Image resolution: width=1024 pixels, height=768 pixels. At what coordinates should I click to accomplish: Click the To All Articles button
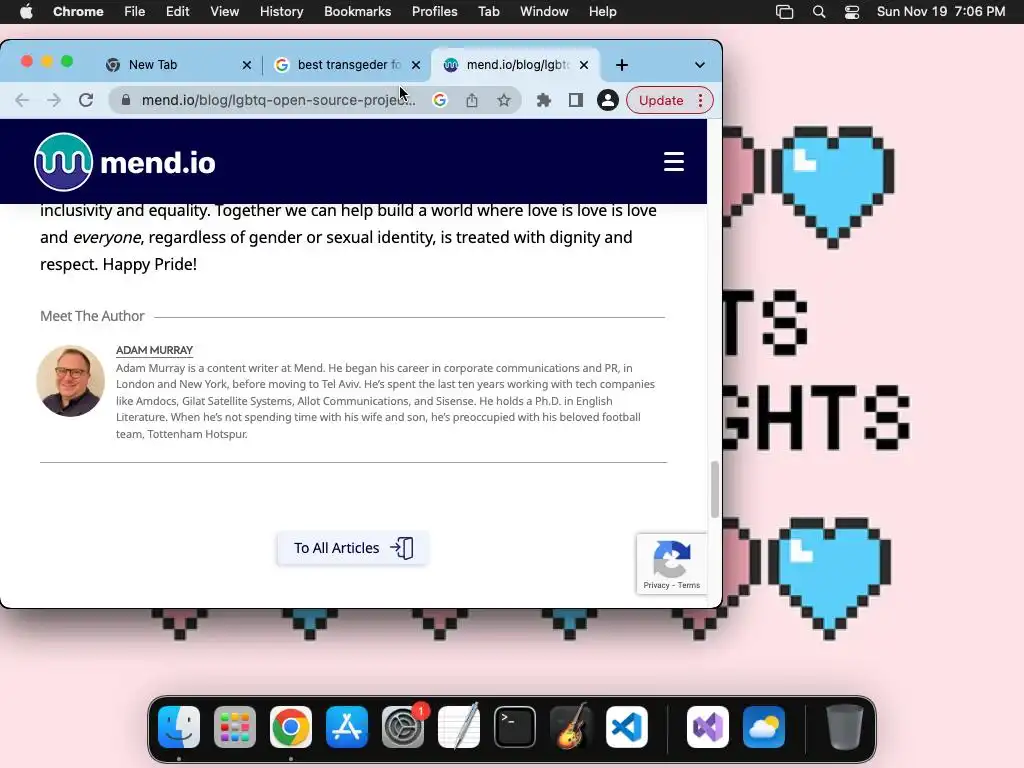pyautogui.click(x=353, y=548)
